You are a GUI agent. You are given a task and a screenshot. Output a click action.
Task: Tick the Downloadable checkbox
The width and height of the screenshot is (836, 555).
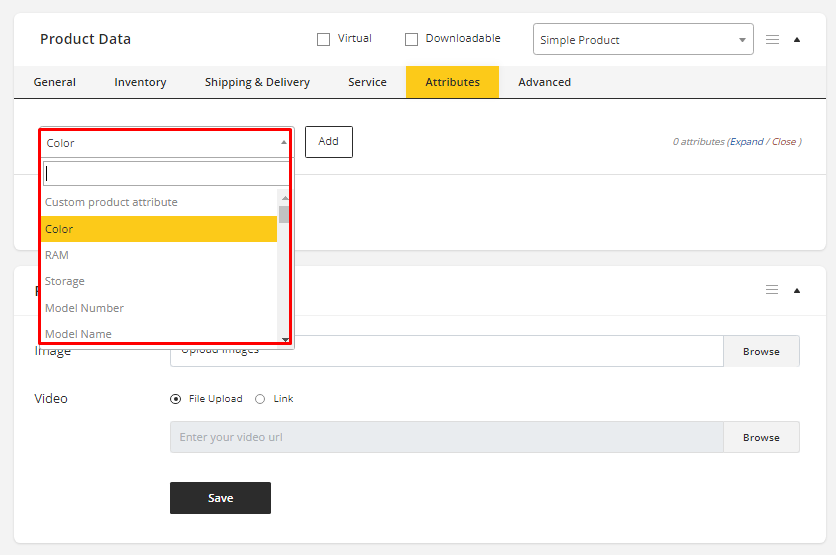tap(411, 39)
